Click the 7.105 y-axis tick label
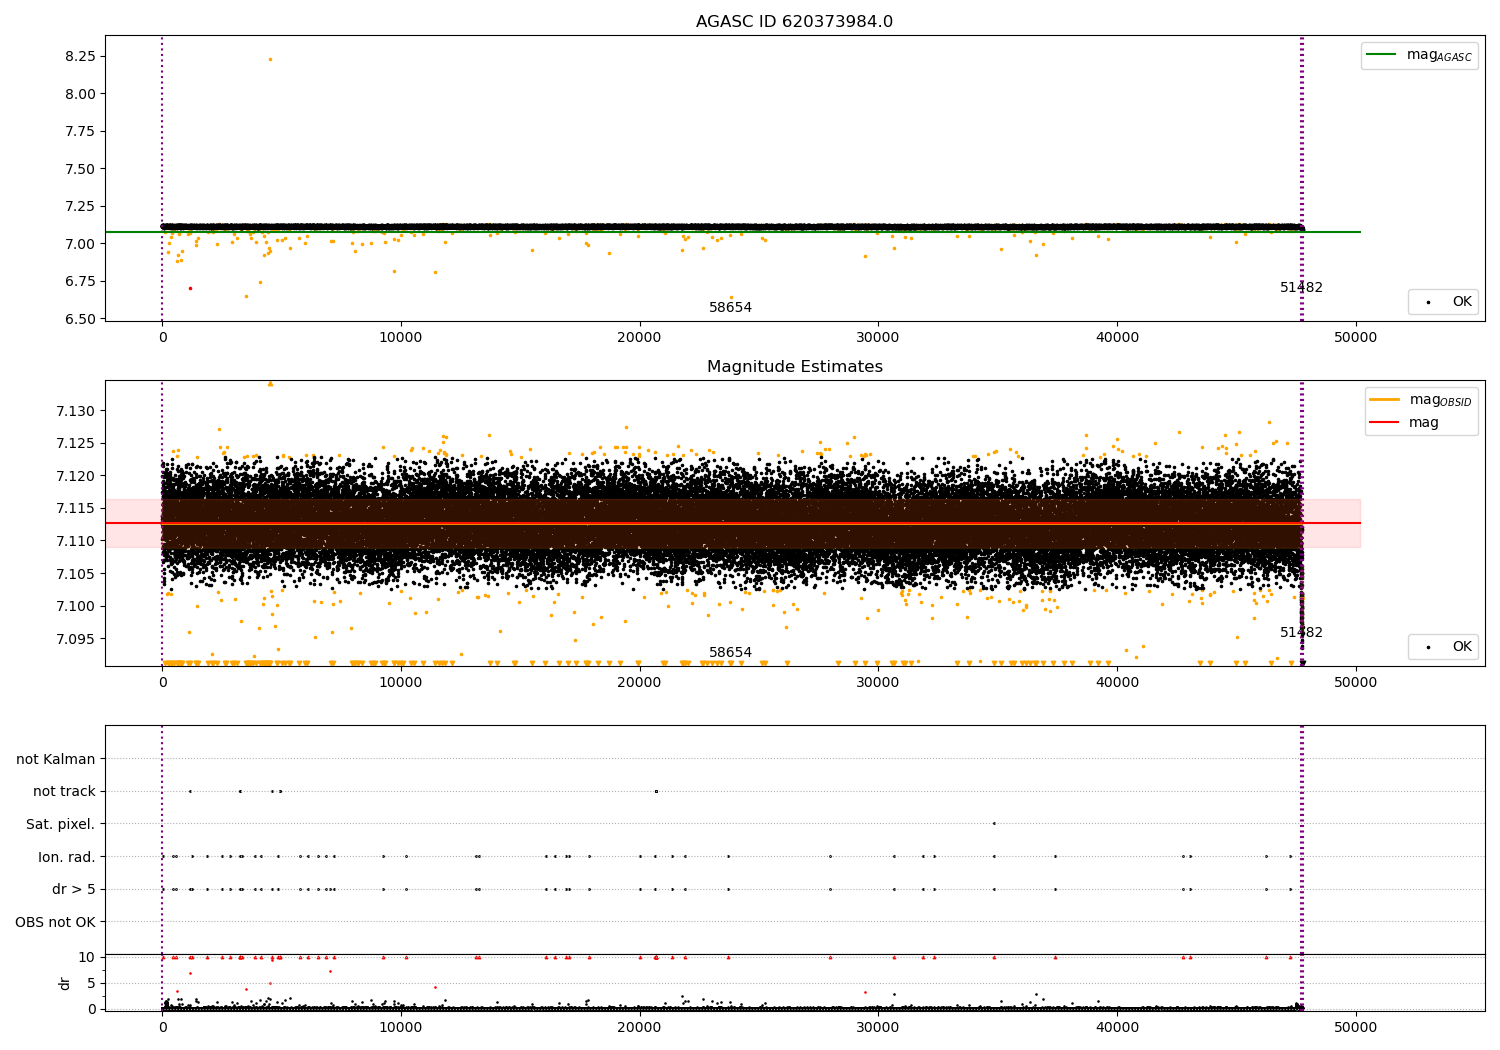Screen dimensions: 1500x1050 point(75,574)
